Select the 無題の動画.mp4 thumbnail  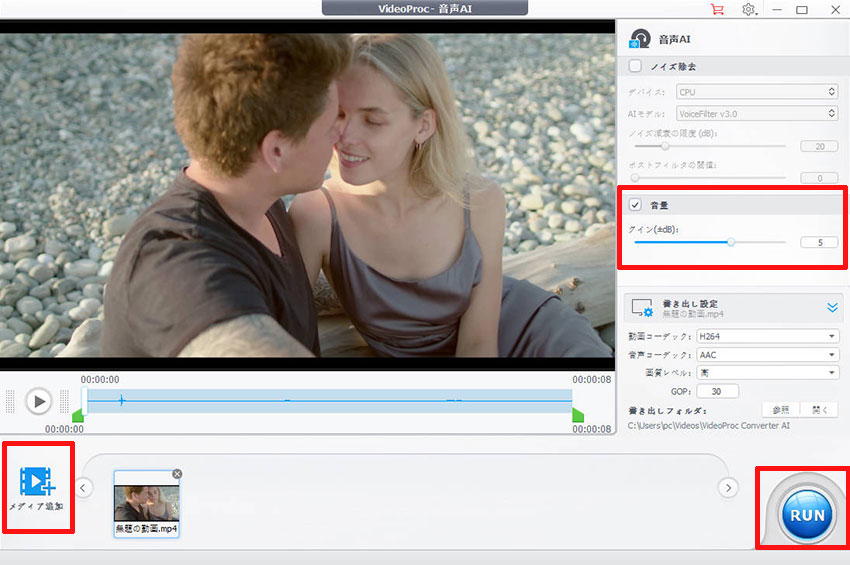point(146,504)
